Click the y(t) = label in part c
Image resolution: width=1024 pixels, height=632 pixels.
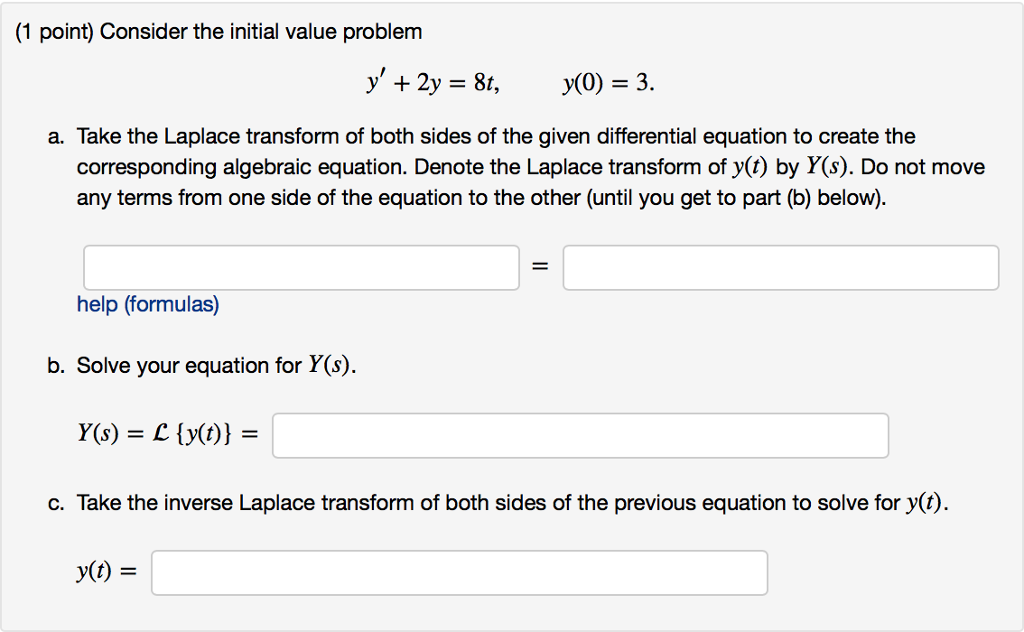(106, 571)
